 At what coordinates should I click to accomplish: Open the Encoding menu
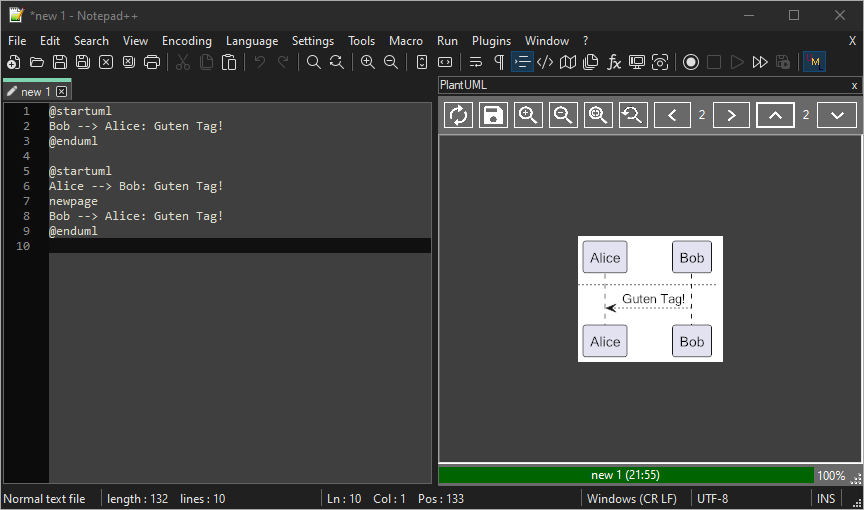tap(187, 41)
